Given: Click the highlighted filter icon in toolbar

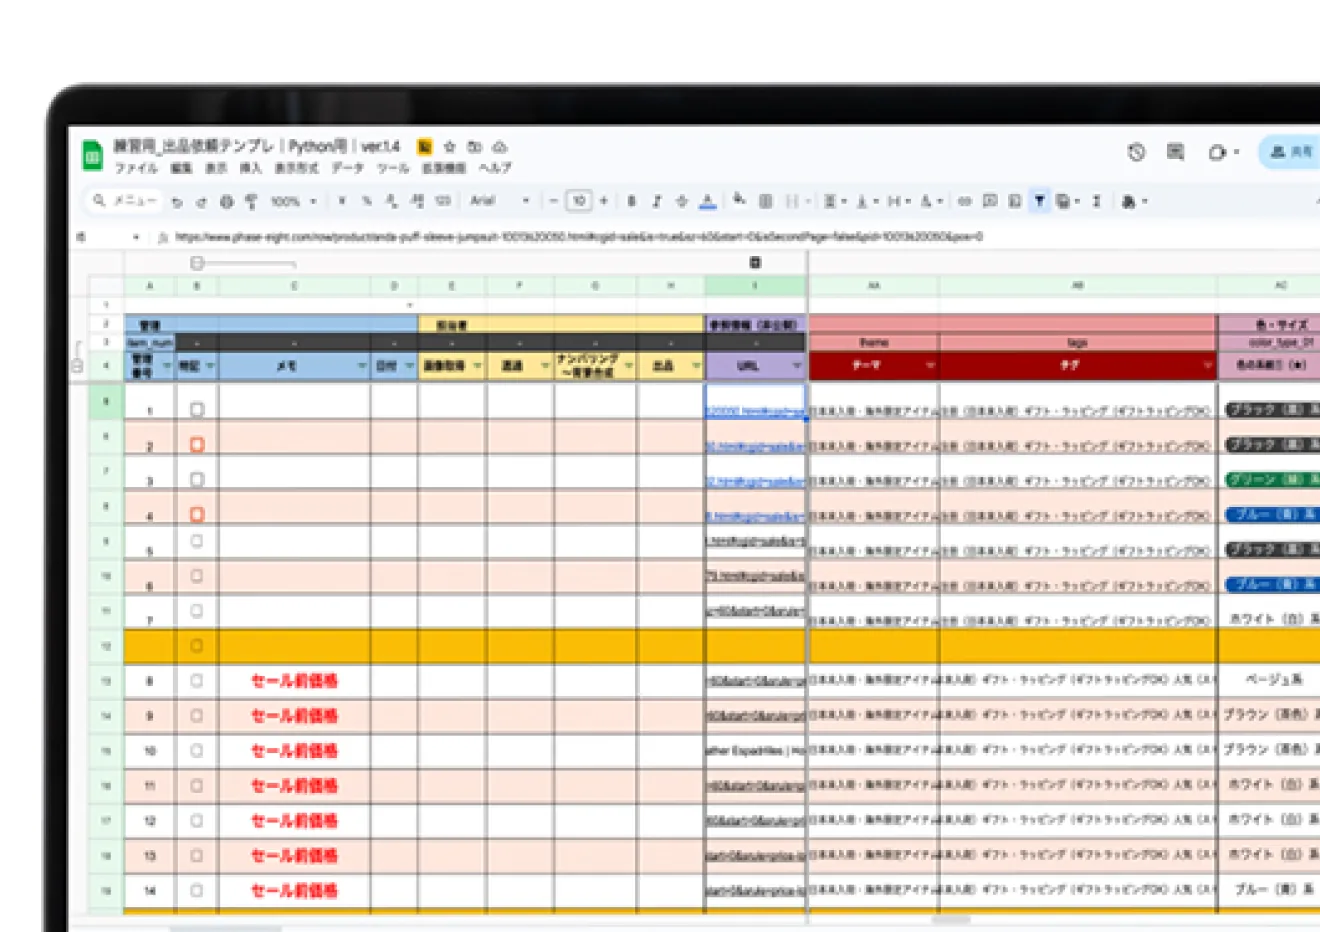Looking at the screenshot, I should (x=1040, y=201).
